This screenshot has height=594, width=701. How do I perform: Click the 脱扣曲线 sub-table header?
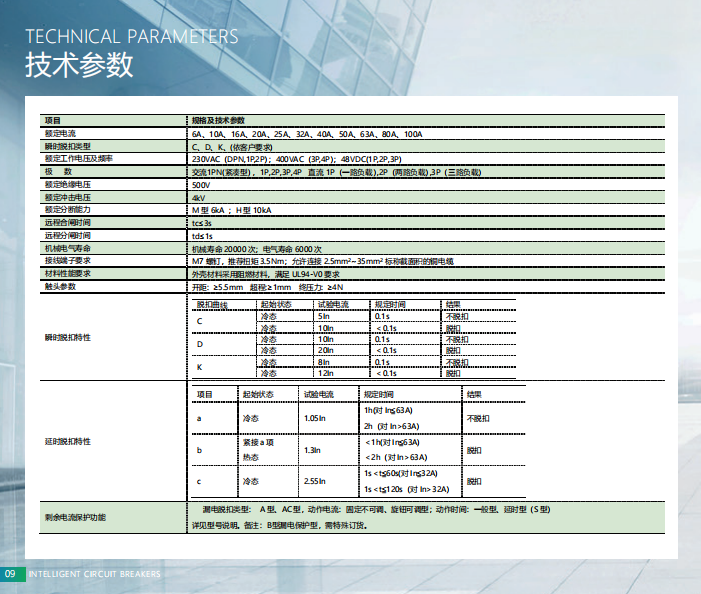[212, 303]
